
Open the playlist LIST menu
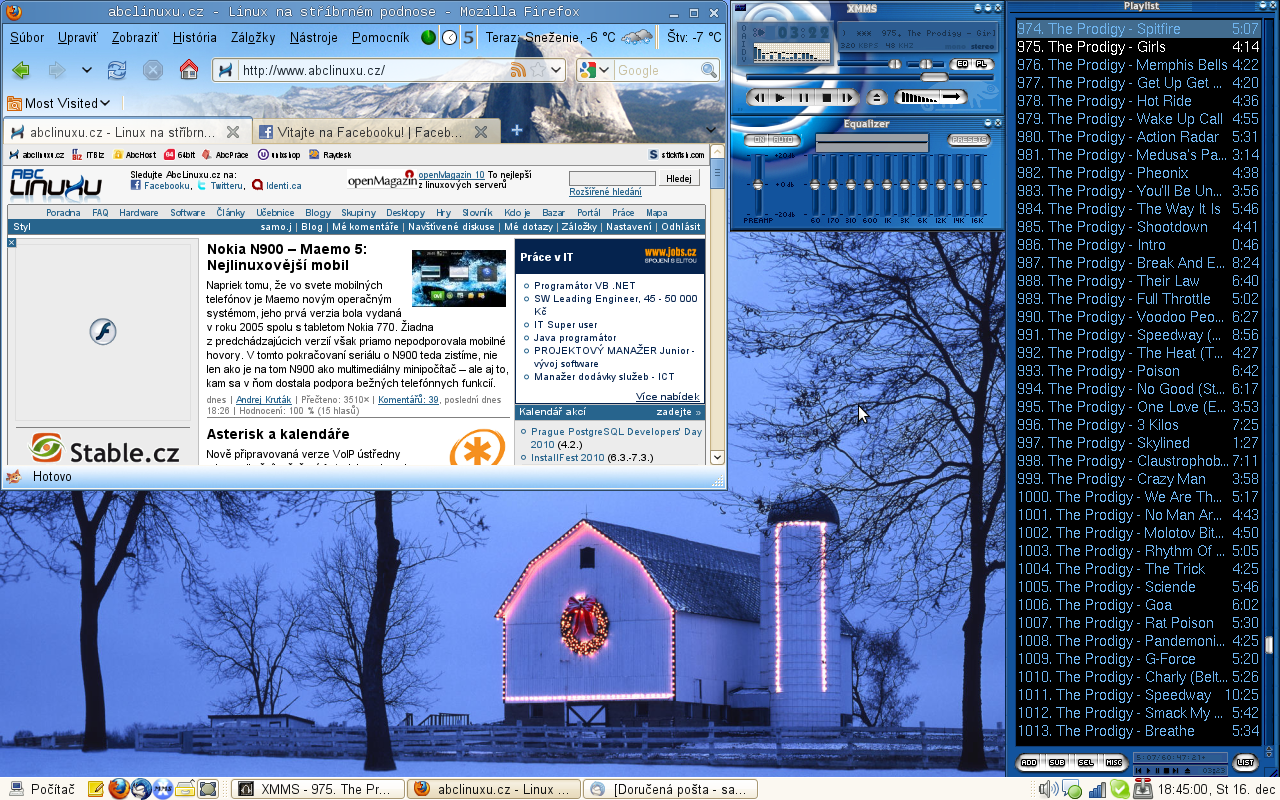coord(1246,763)
